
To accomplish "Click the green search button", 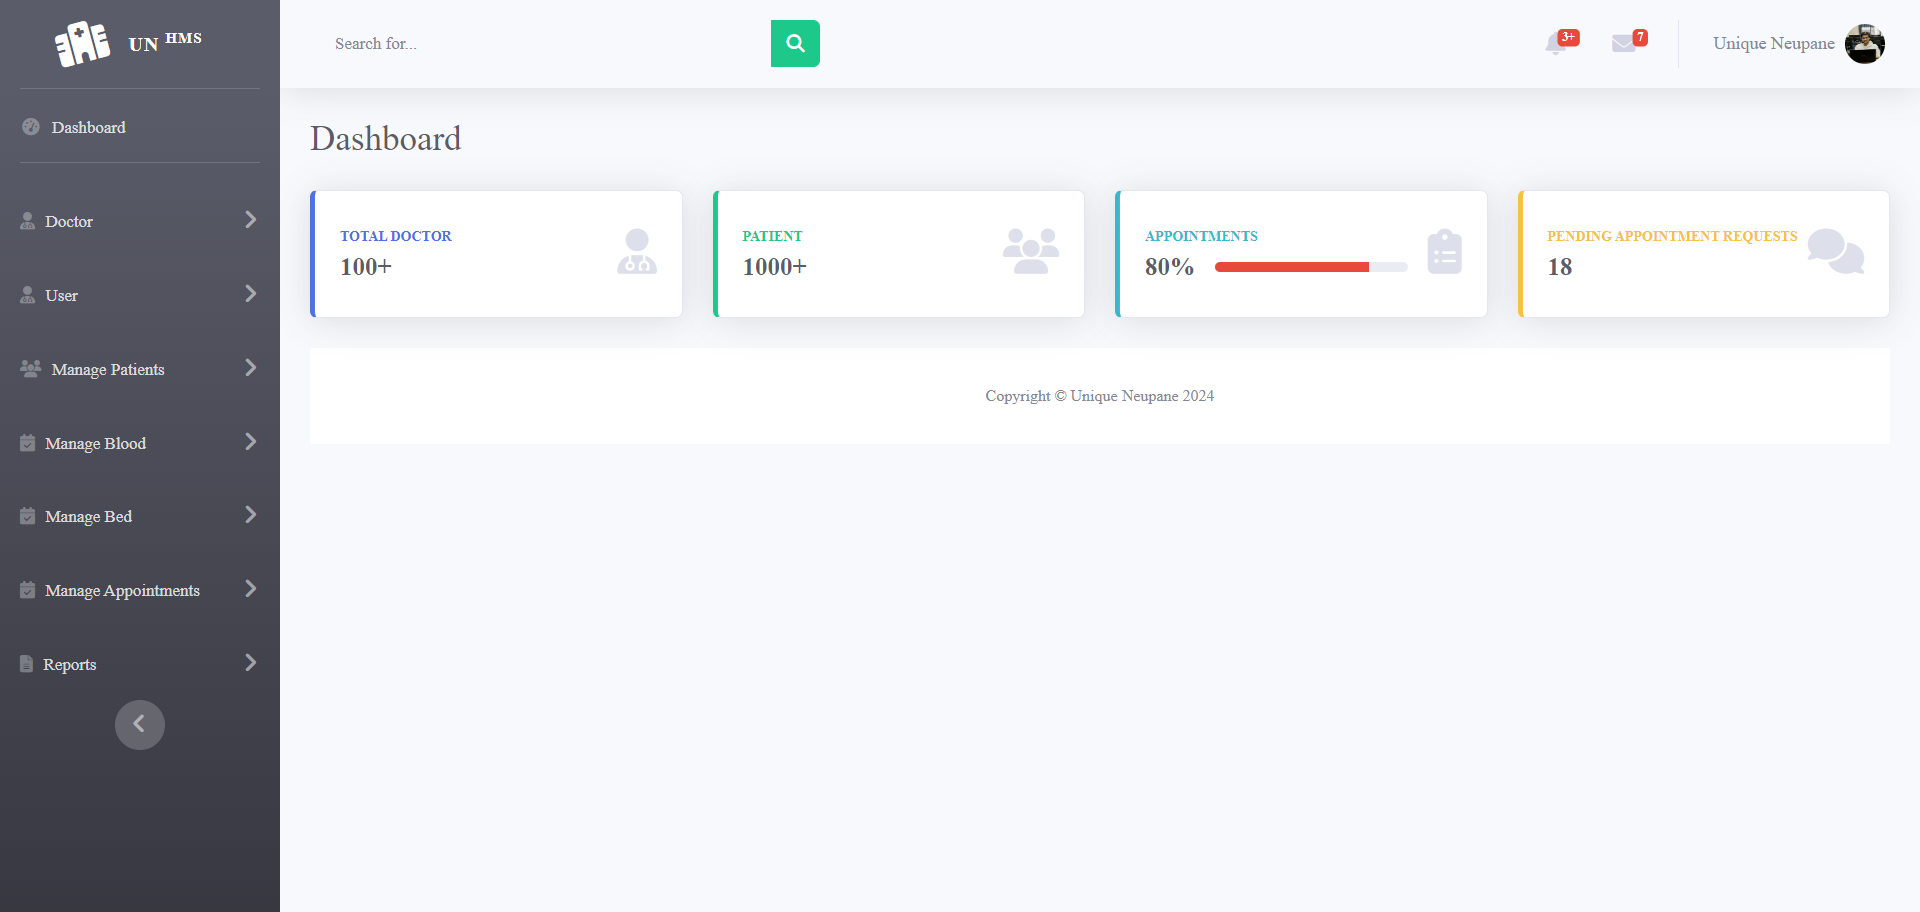I will click(795, 43).
